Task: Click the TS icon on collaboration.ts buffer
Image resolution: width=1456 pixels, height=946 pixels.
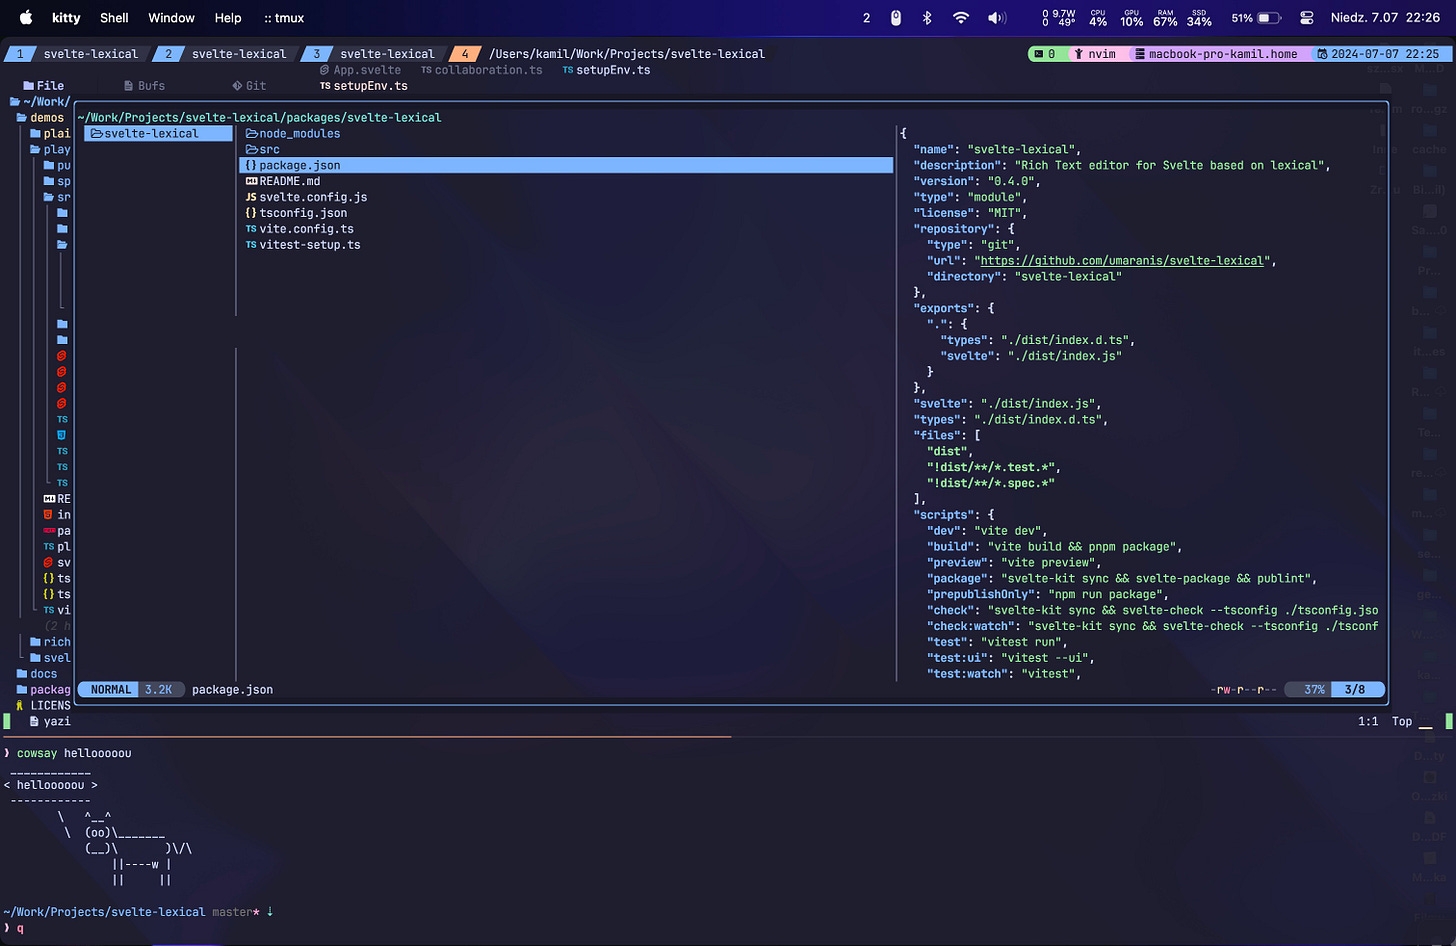Action: click(x=426, y=70)
